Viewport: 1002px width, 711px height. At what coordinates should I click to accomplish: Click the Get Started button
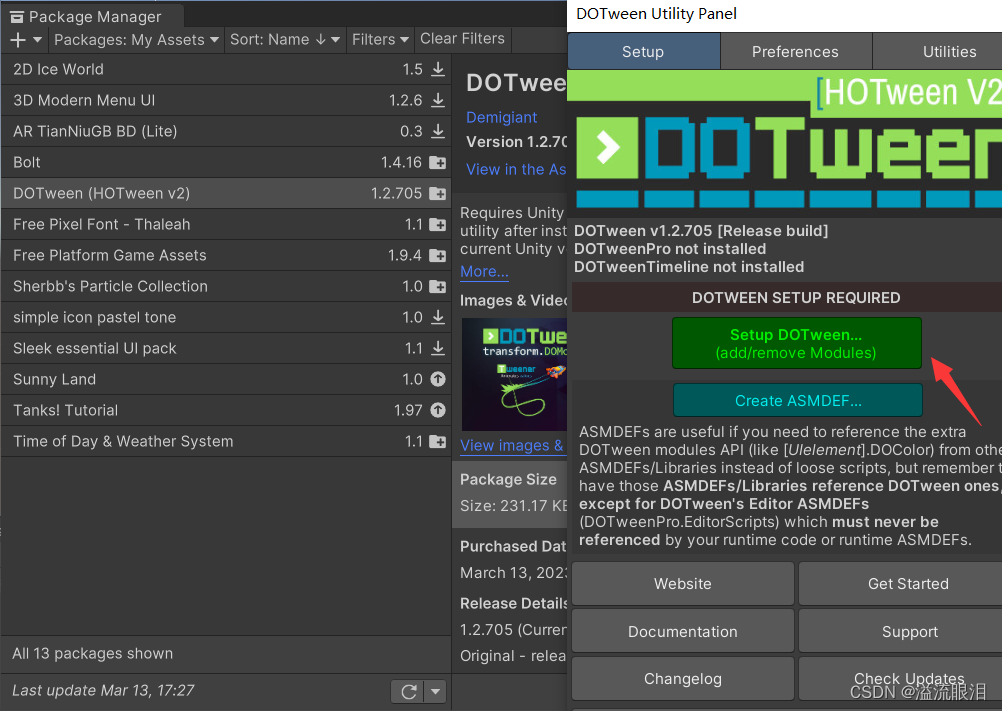click(x=900, y=584)
